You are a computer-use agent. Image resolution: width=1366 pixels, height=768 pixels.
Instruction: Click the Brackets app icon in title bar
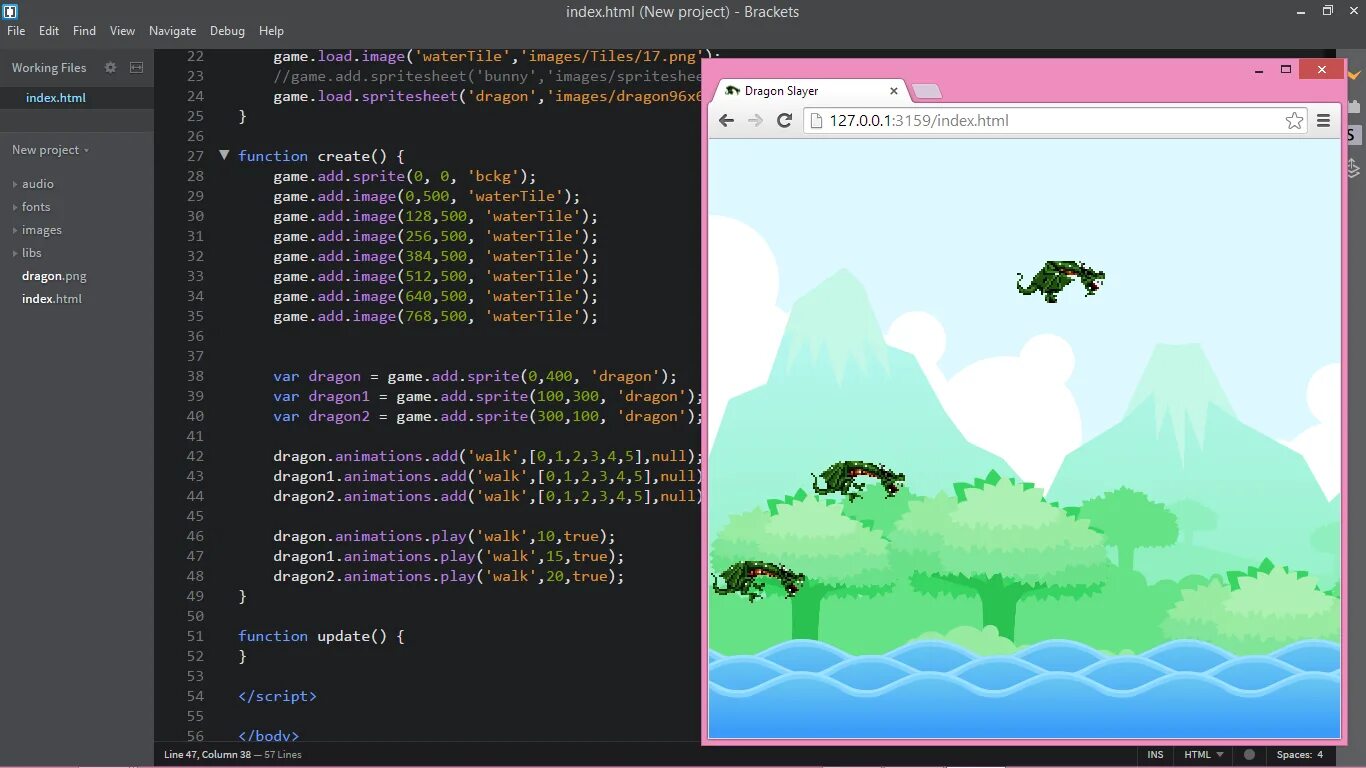tap(11, 11)
